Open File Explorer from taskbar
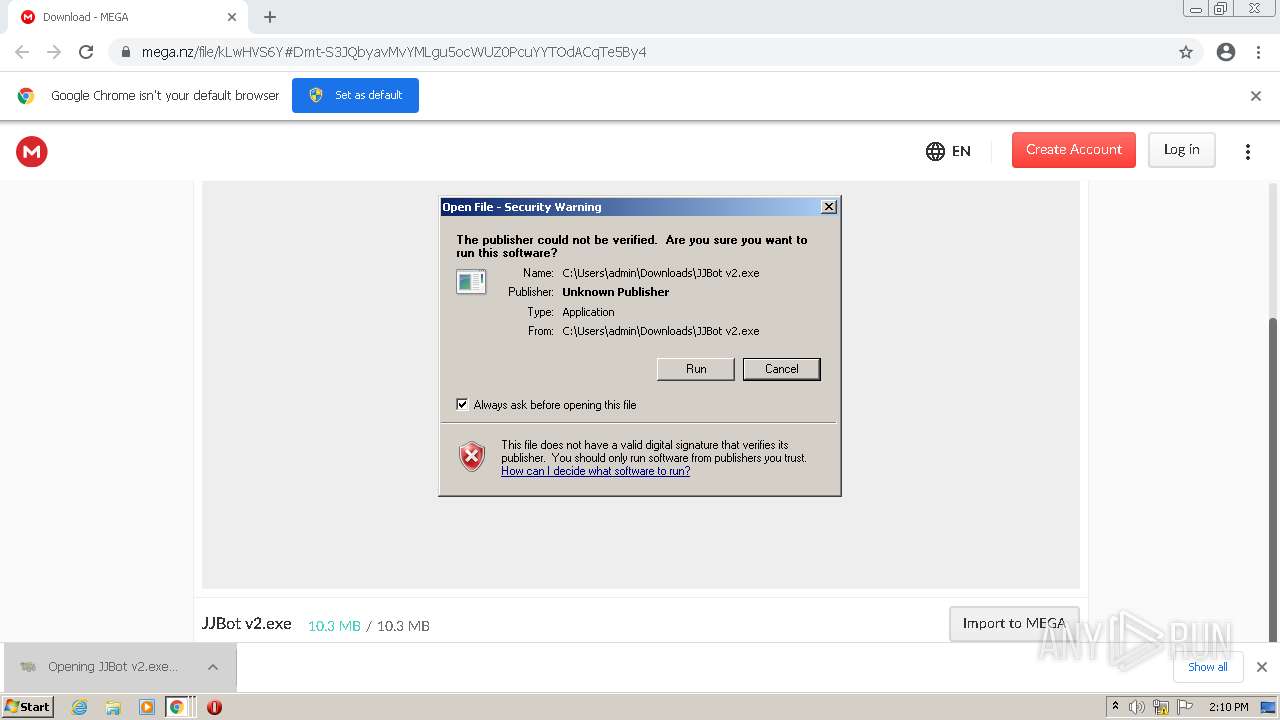 pyautogui.click(x=113, y=707)
